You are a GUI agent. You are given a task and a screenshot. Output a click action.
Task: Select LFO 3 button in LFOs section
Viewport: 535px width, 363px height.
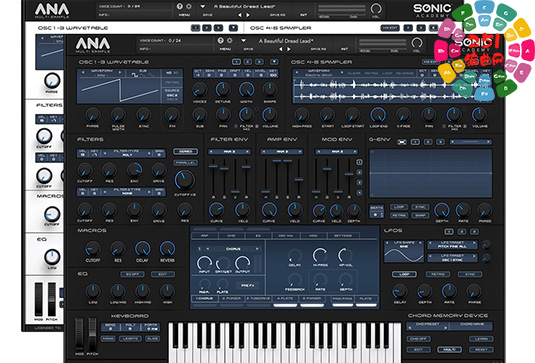(474, 232)
